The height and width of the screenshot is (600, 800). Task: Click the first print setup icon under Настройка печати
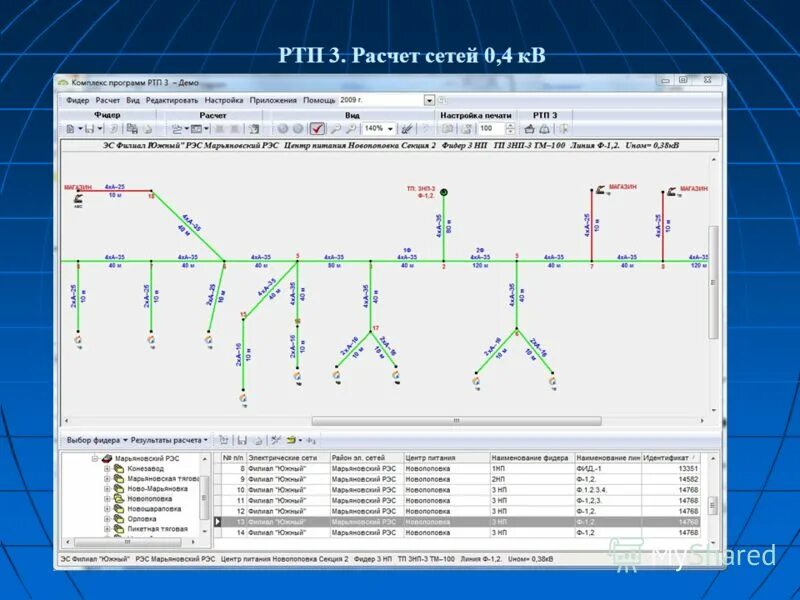point(447,129)
